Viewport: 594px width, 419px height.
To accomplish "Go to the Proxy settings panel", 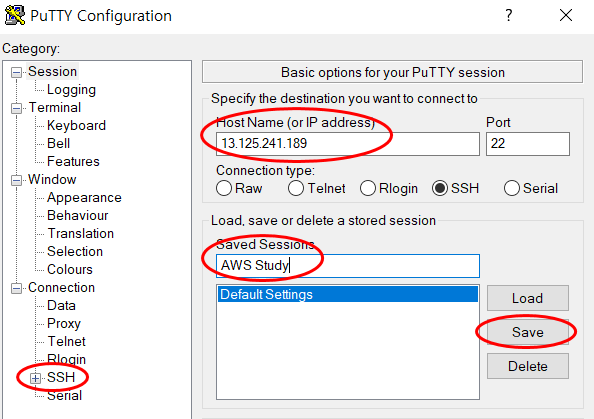I will [x=64, y=324].
